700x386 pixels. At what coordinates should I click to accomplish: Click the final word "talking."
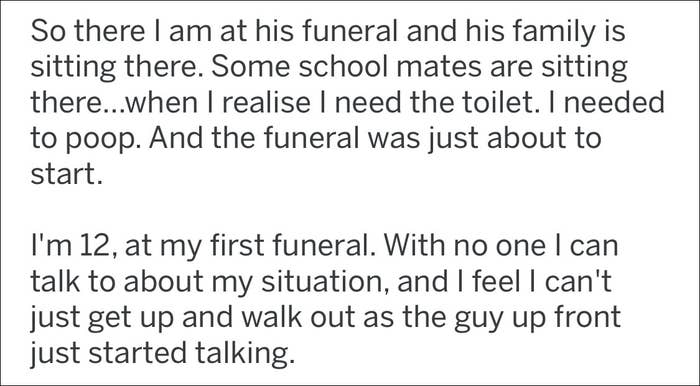coord(245,355)
